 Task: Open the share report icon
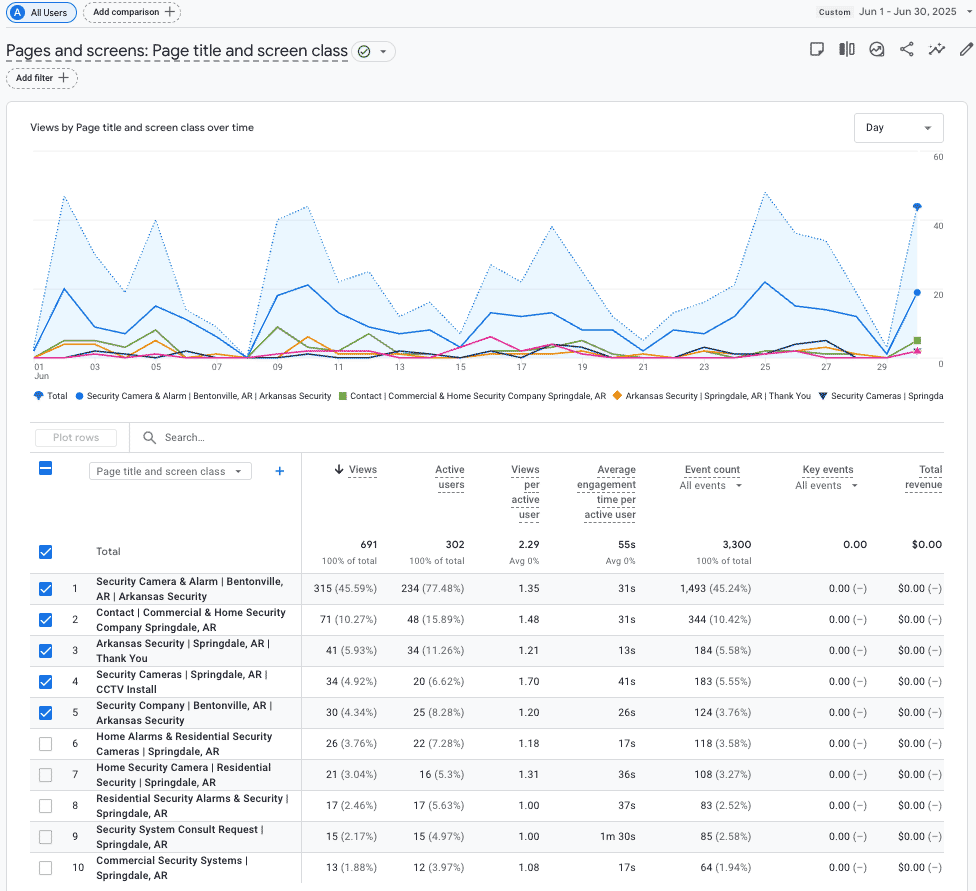point(907,49)
